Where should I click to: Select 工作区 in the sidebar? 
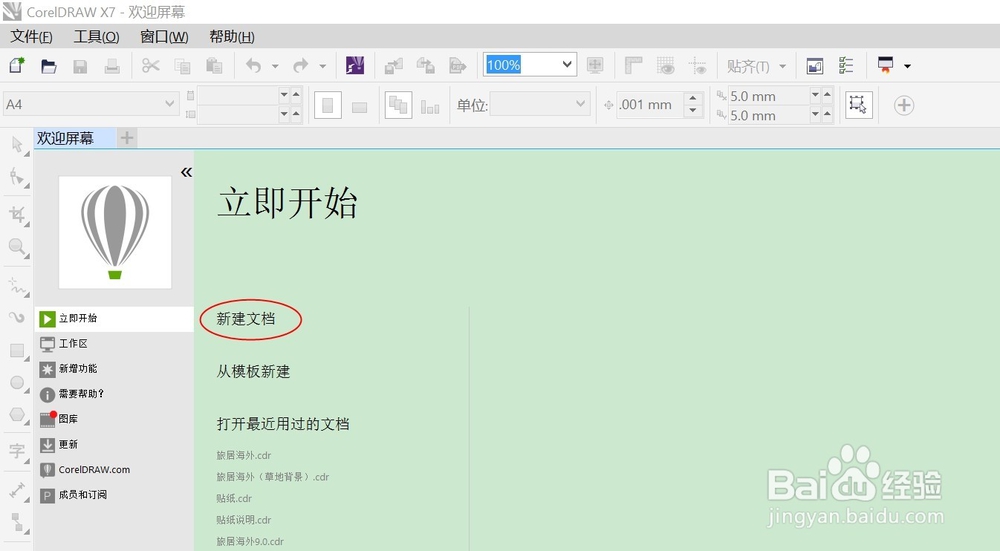(x=114, y=344)
